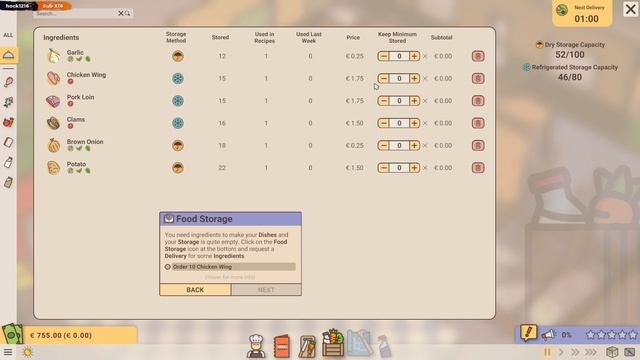This screenshot has width=640, height=360.
Task: Open the floor plan blueprint icon
Action: (359, 343)
